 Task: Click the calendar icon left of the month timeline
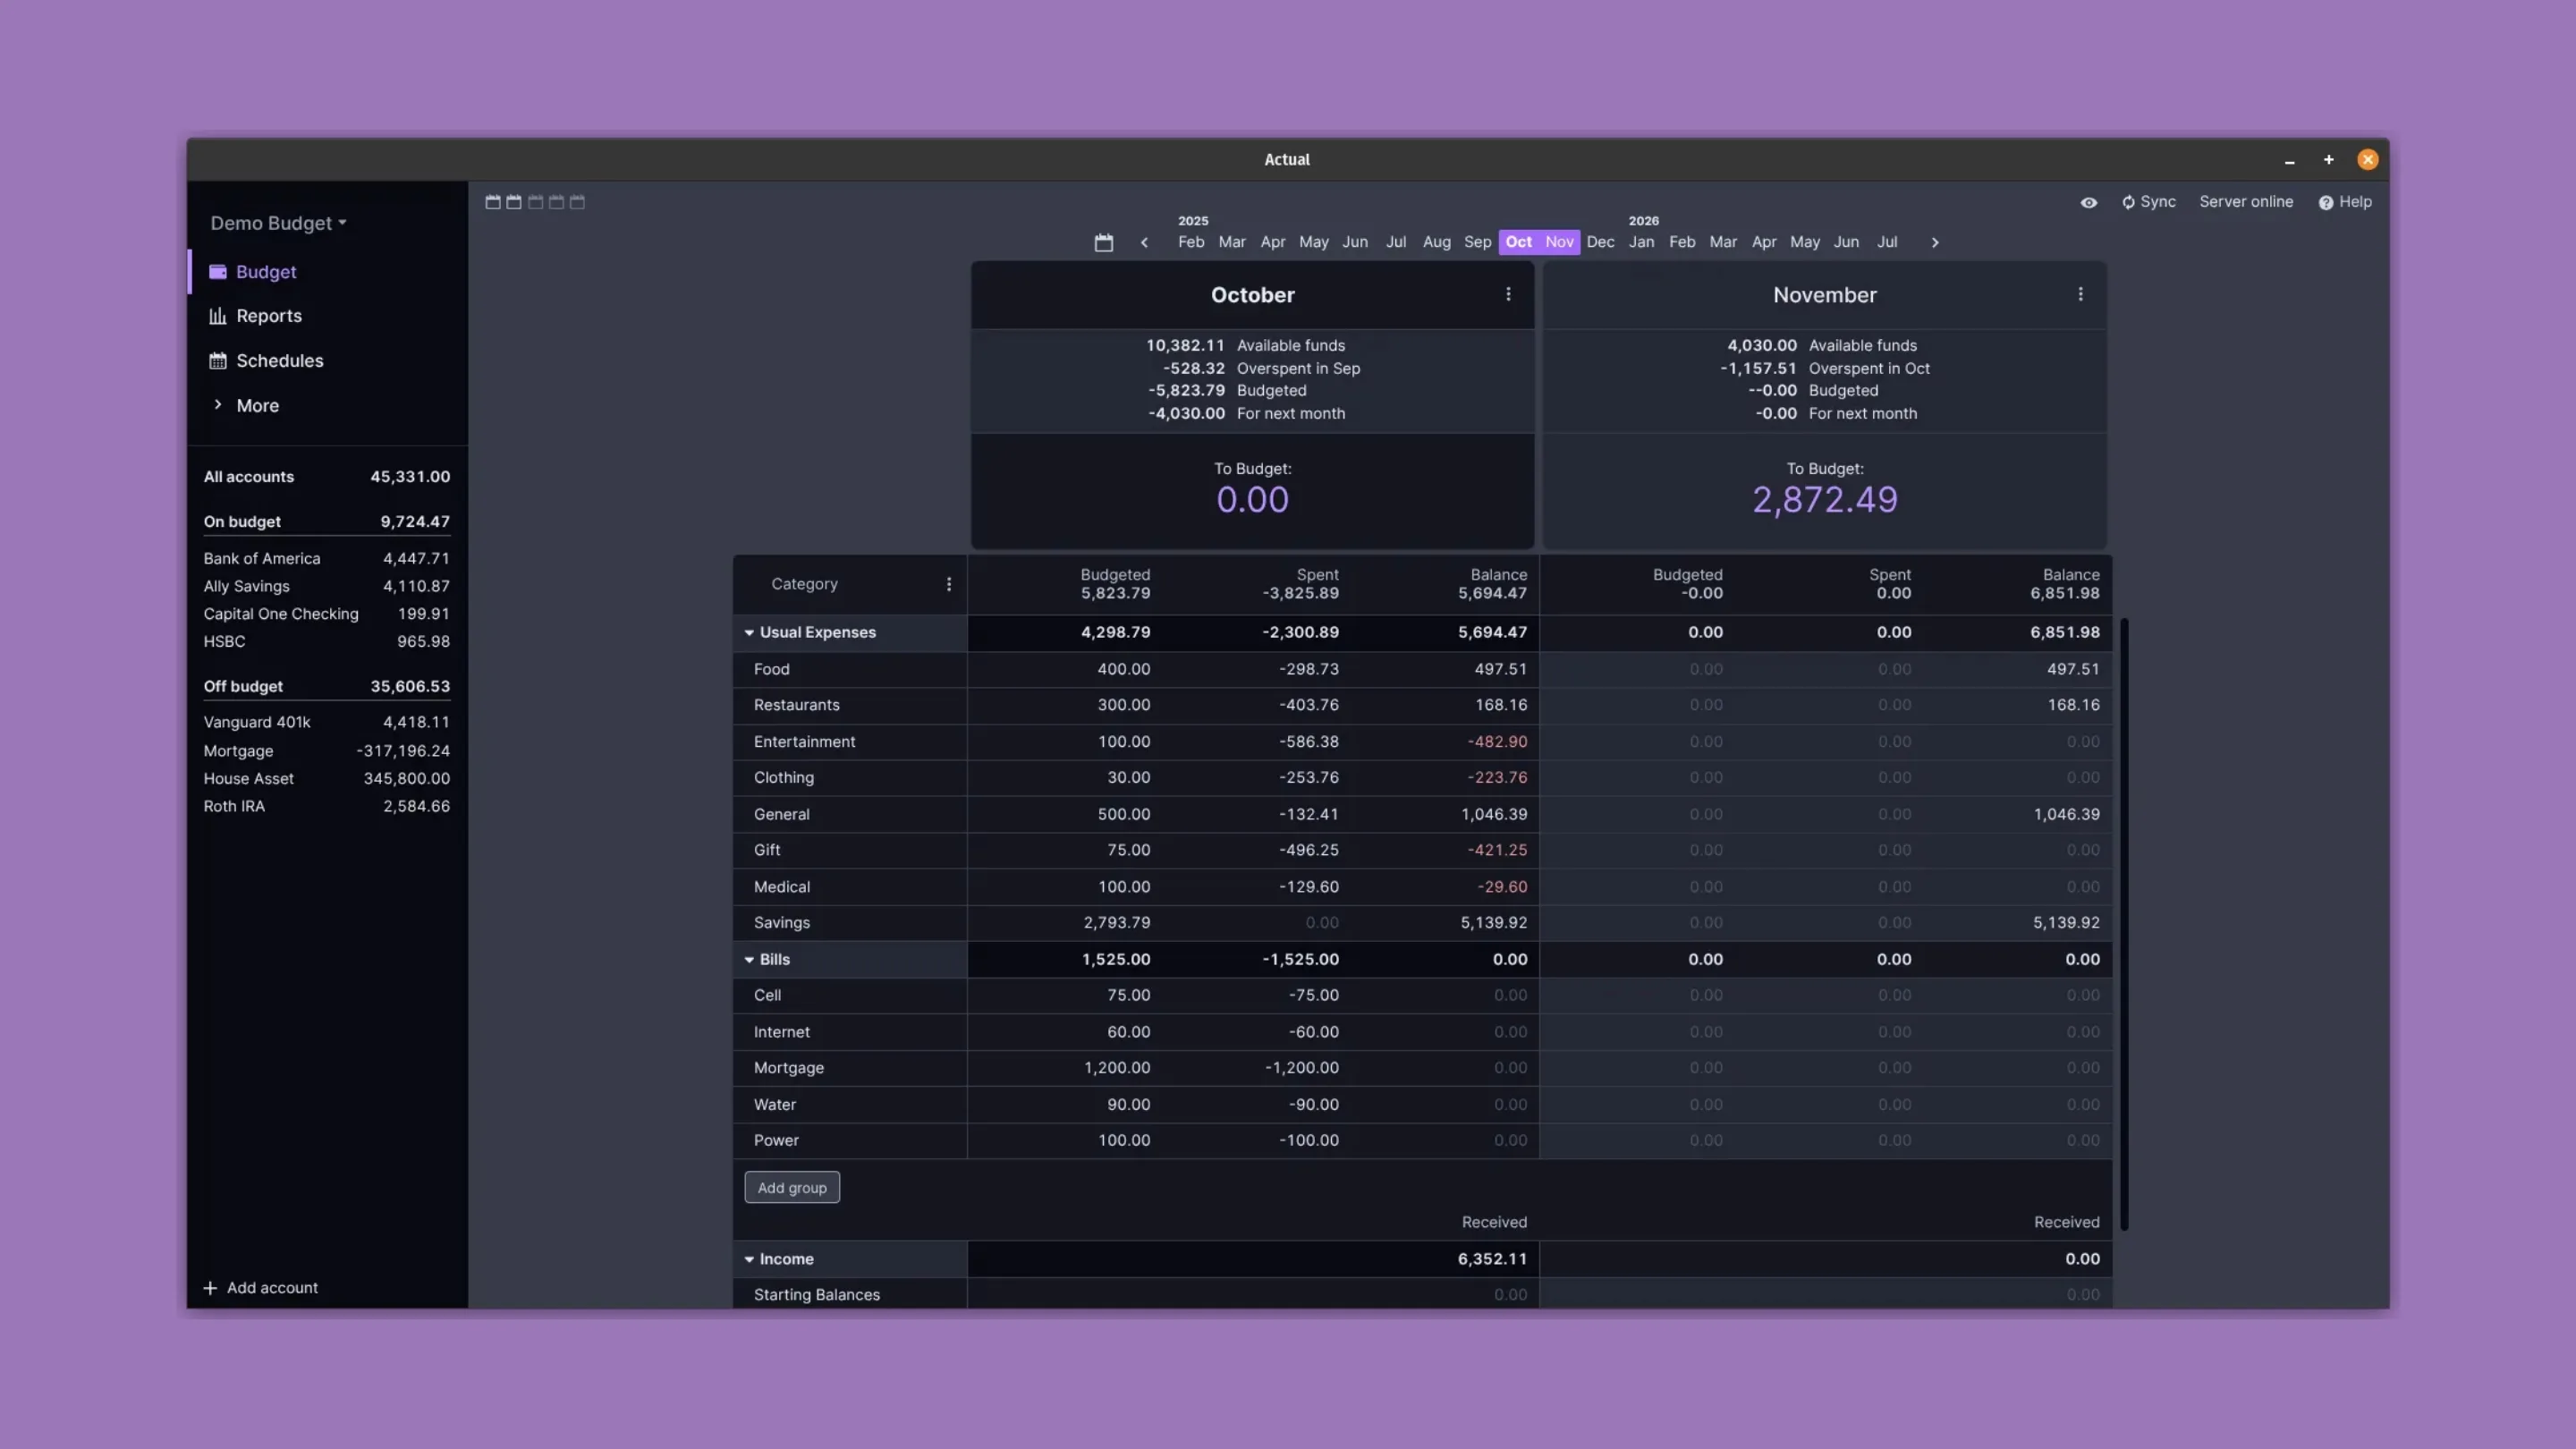pyautogui.click(x=1103, y=242)
